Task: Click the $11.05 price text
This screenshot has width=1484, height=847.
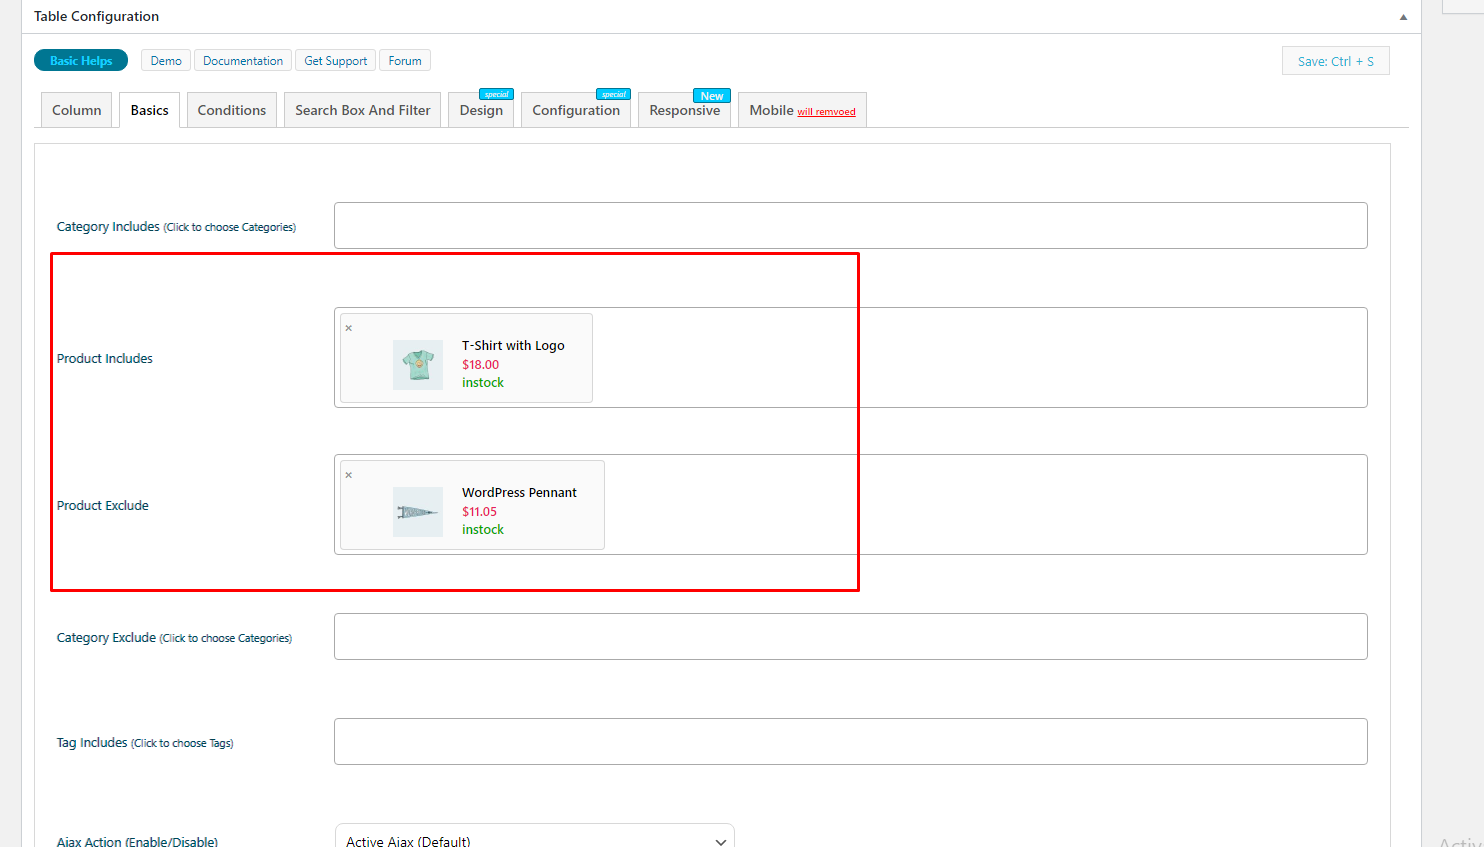Action: 479,512
